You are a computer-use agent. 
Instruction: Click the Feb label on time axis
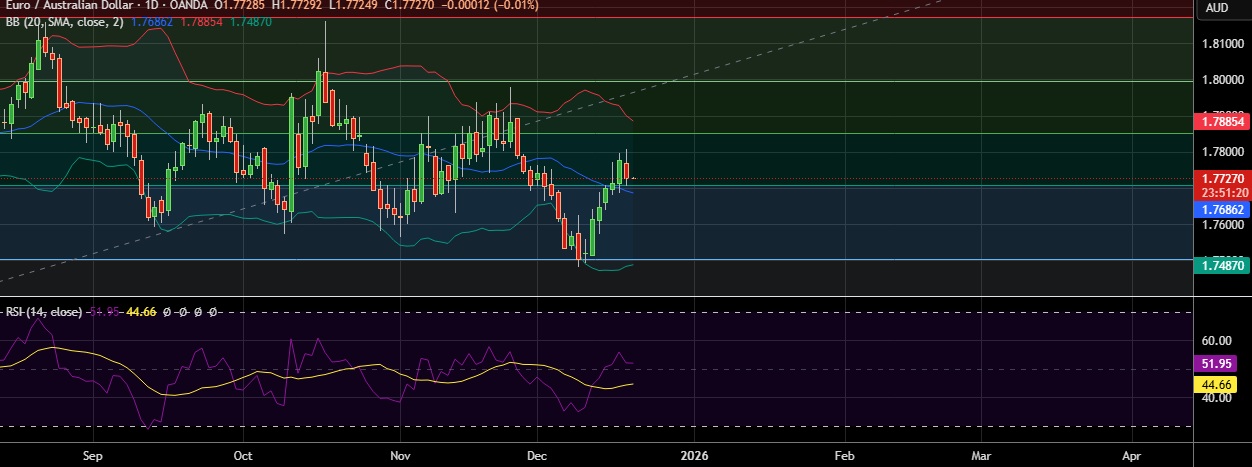pyautogui.click(x=843, y=455)
